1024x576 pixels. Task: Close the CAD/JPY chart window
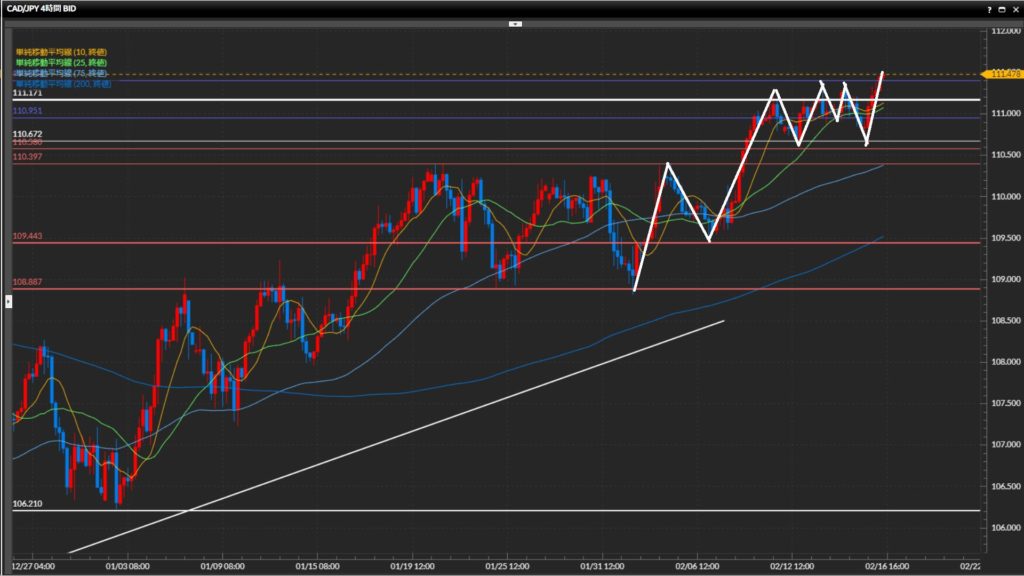pyautogui.click(x=1014, y=8)
